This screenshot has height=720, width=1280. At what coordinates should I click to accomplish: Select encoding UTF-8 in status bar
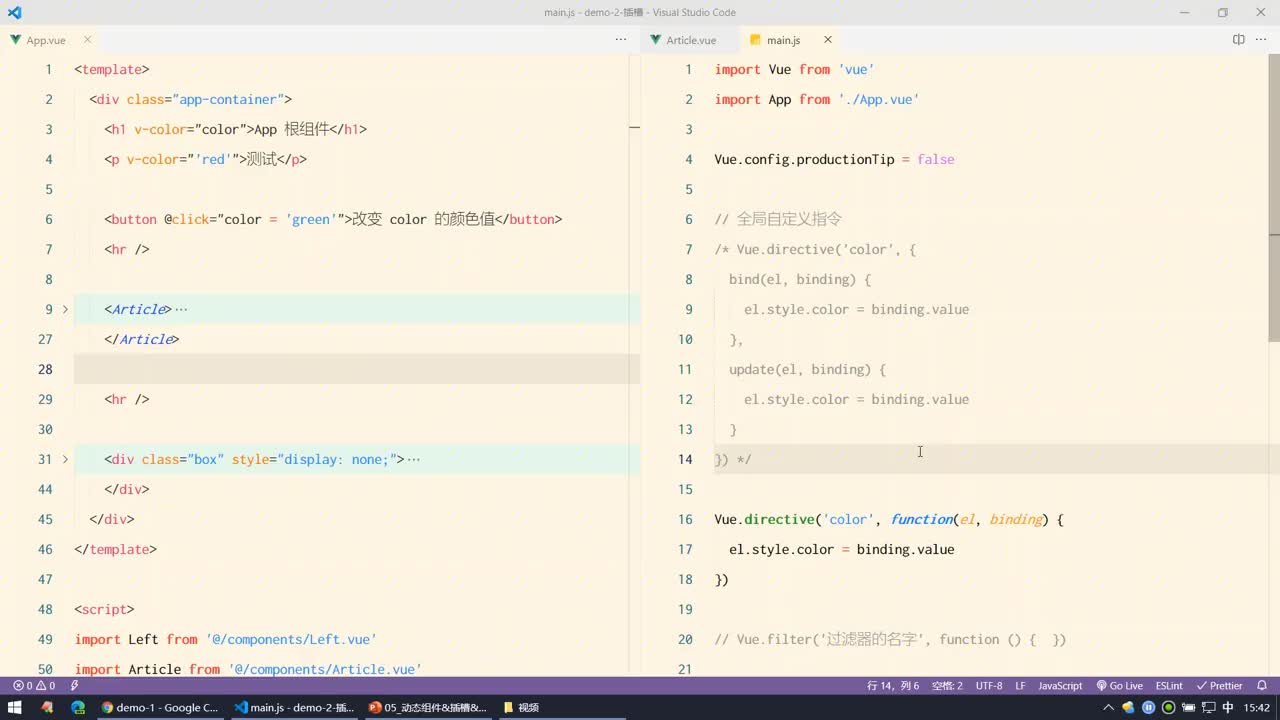click(989, 686)
